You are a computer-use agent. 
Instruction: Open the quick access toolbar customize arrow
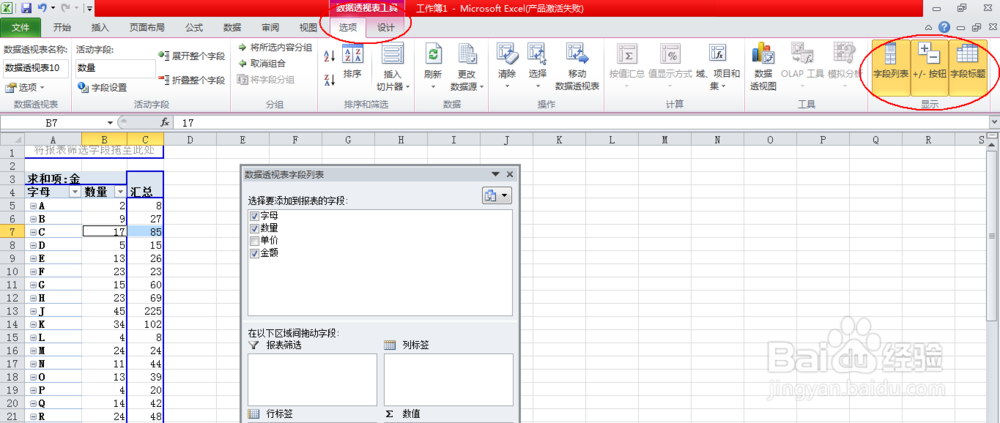point(88,9)
